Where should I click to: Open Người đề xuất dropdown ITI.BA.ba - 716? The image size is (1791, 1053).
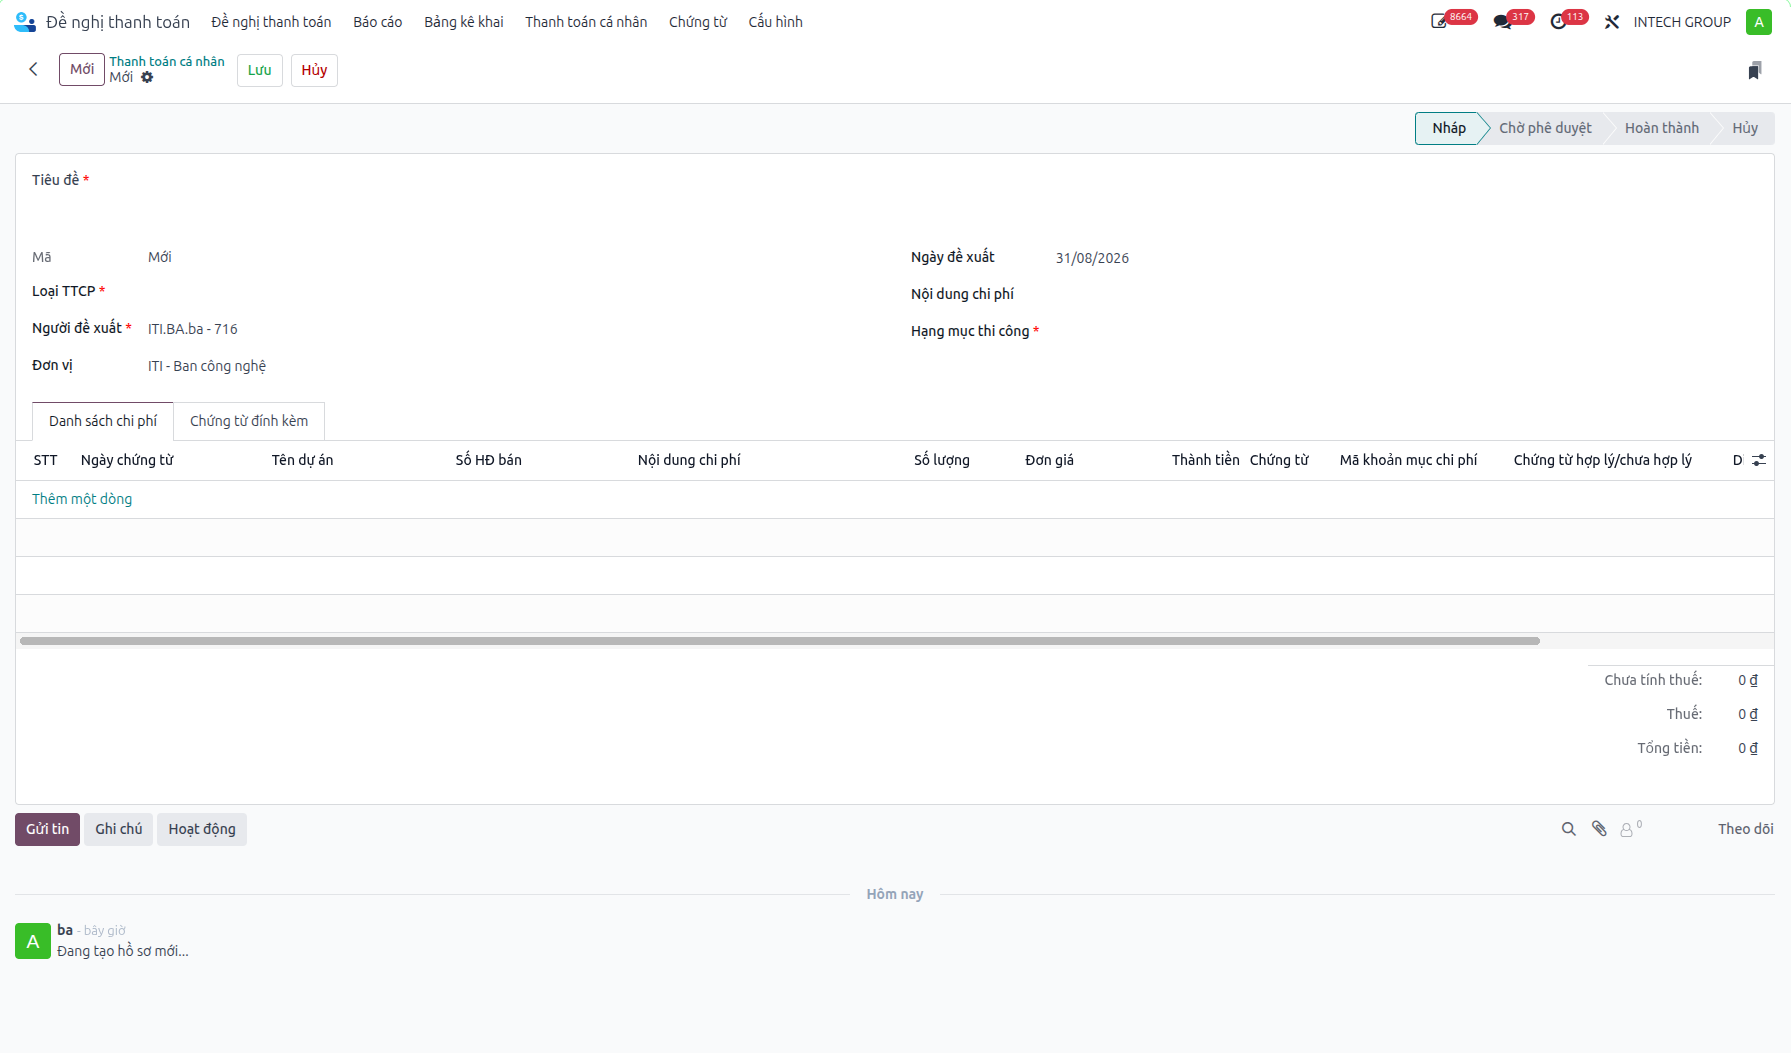pyautogui.click(x=514, y=329)
